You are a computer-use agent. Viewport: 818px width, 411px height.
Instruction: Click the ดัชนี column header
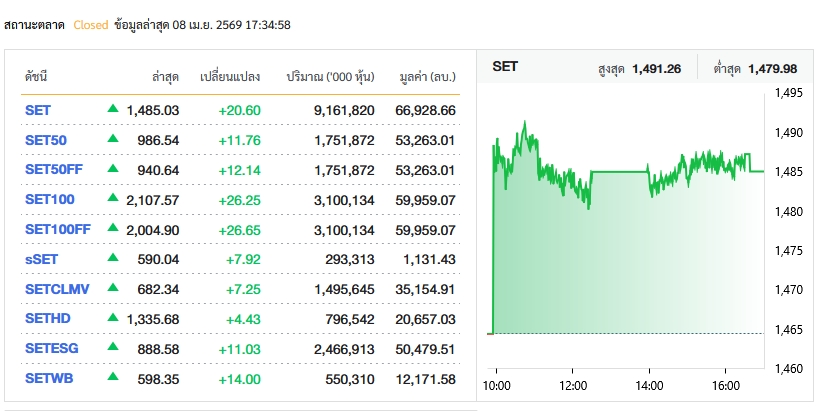pyautogui.click(x=37, y=76)
